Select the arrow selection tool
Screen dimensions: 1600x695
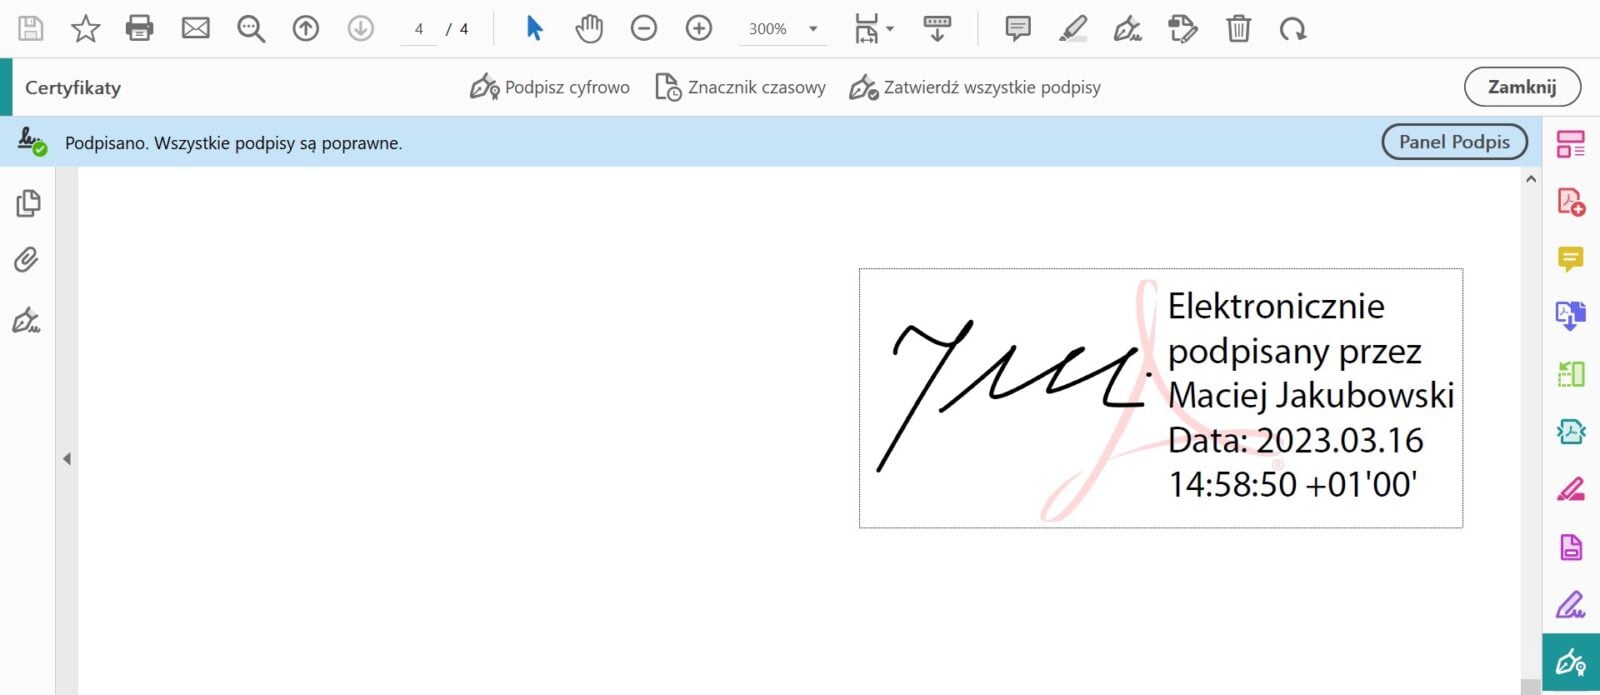tap(534, 29)
